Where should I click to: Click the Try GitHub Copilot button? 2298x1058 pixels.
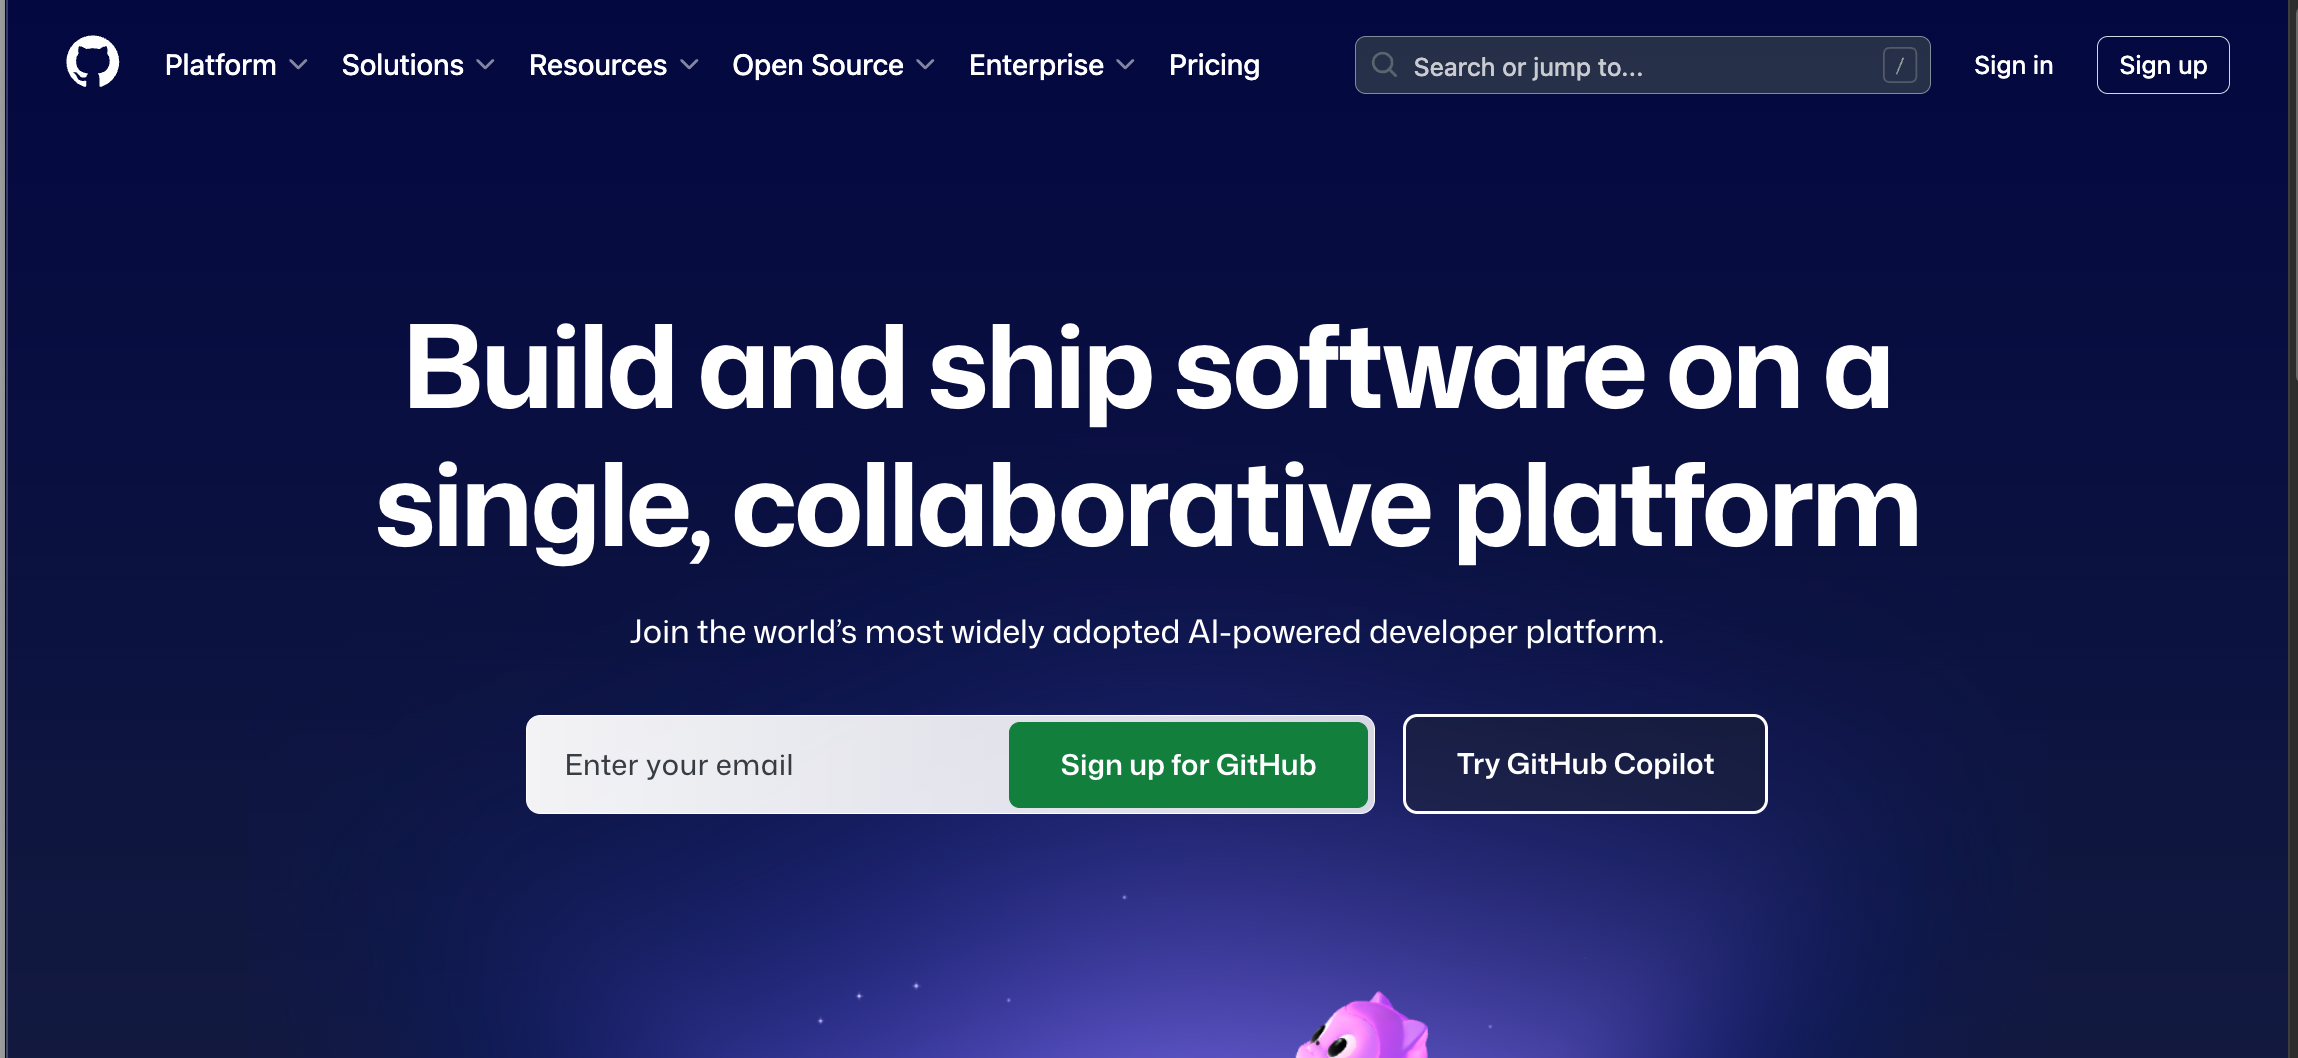(1585, 764)
